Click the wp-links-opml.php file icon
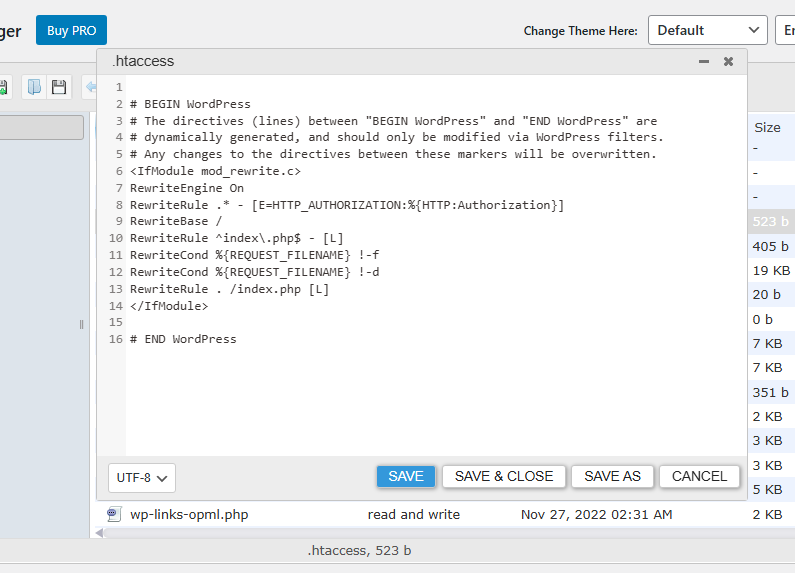The width and height of the screenshot is (795, 573). [x=114, y=514]
